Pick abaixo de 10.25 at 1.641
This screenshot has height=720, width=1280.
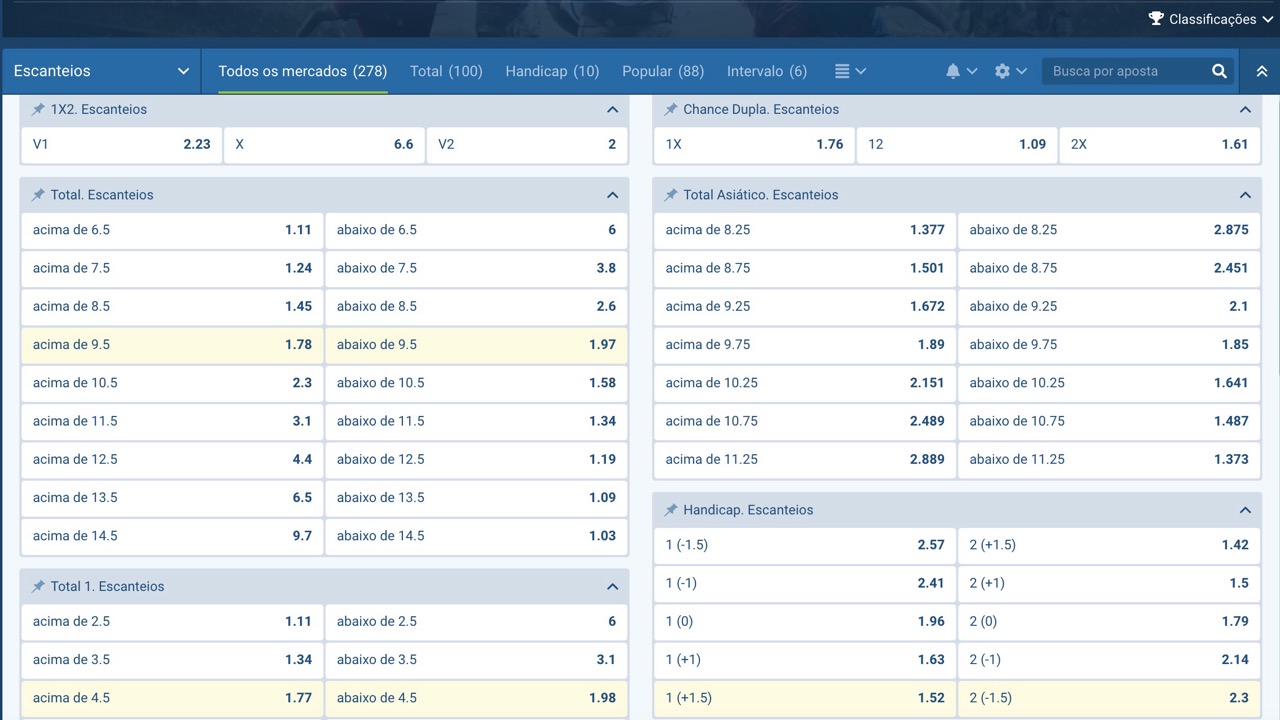point(1108,383)
